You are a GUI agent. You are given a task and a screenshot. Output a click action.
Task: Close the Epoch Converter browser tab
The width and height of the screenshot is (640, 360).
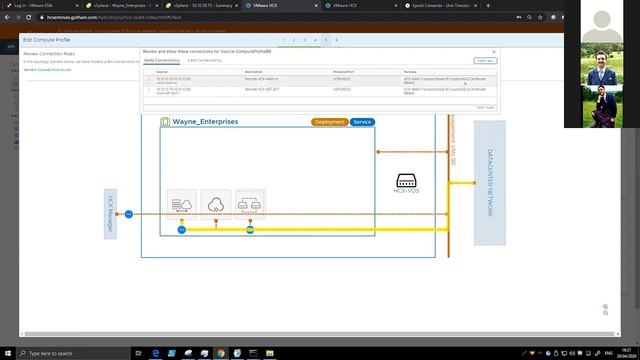[476, 6]
